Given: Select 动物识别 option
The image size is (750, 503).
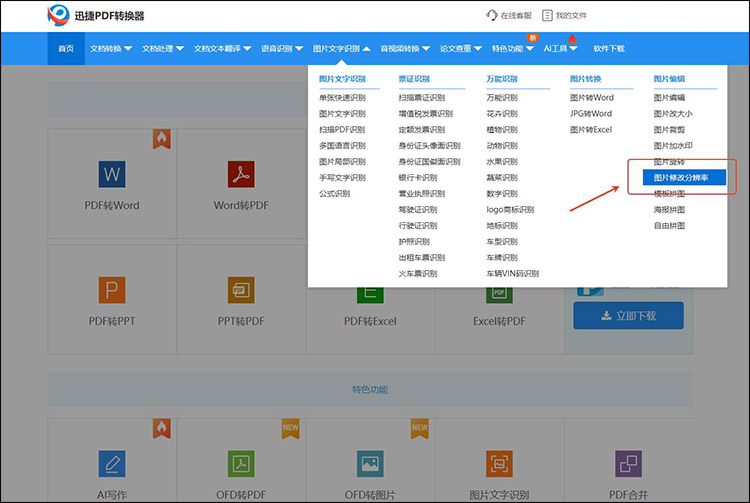Looking at the screenshot, I should point(502,145).
